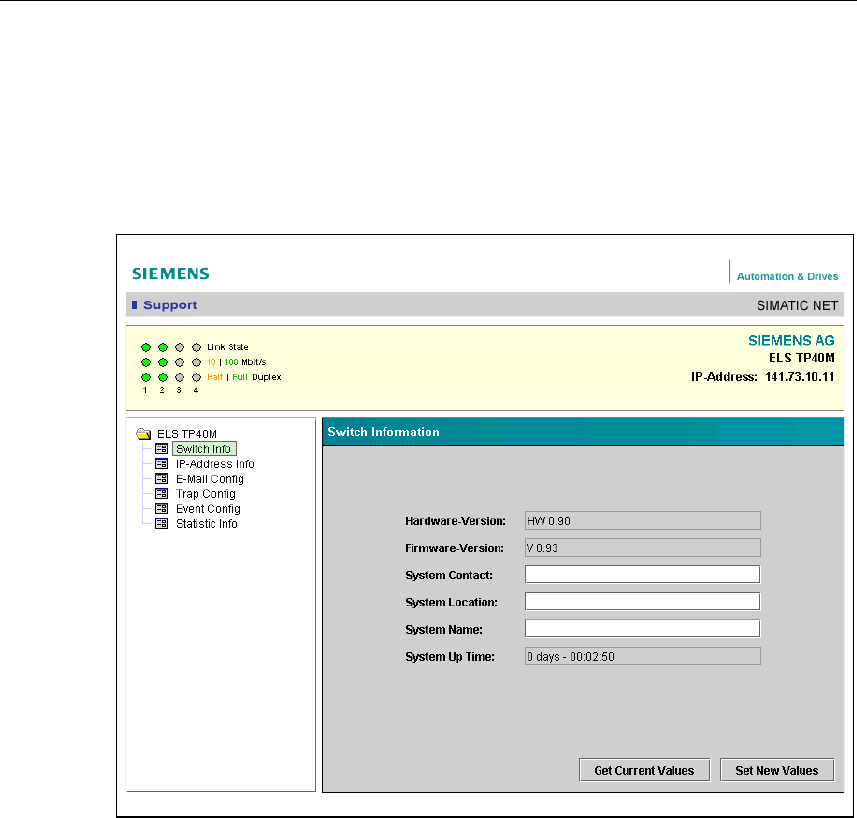Screen dimensions: 857x818
Task: Click the SIMATIC NET text
Action: [x=797, y=306]
